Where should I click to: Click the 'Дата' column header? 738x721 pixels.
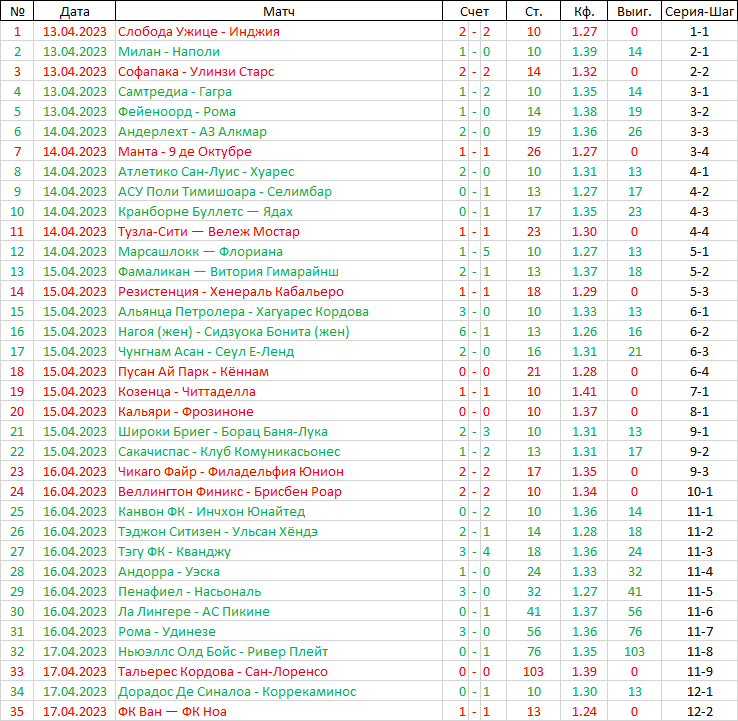point(74,11)
